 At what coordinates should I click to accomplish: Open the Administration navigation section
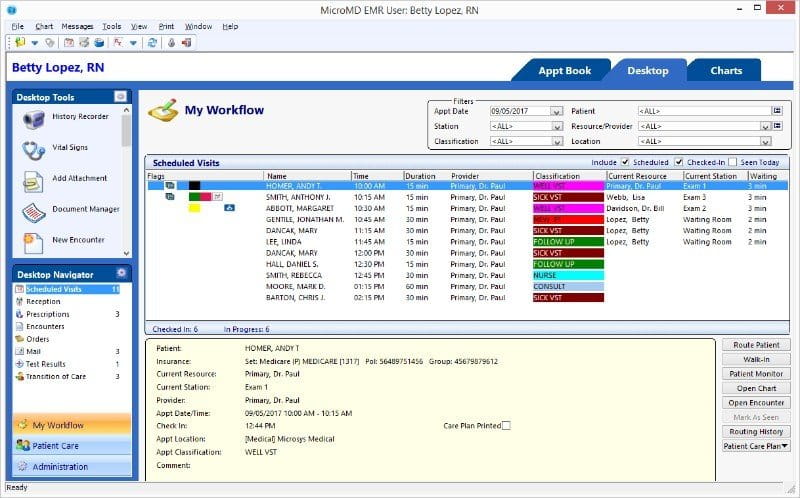click(x=72, y=466)
